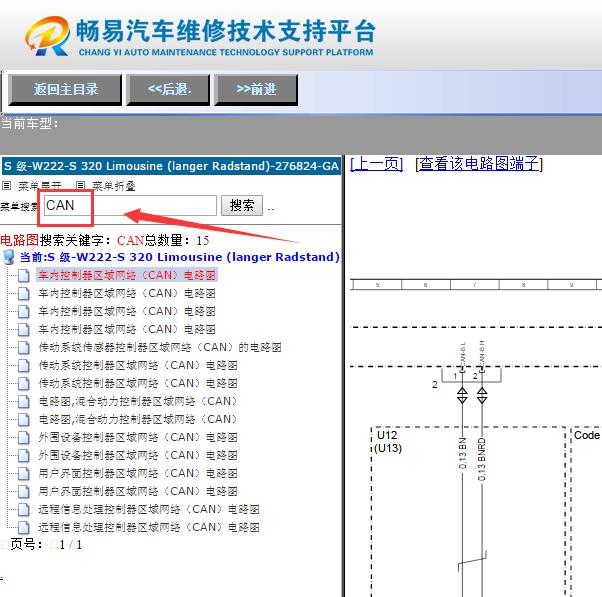This screenshot has width=602, height=597.
Task: Expand all menus with the 菜单展开 icon
Action: click(7, 186)
